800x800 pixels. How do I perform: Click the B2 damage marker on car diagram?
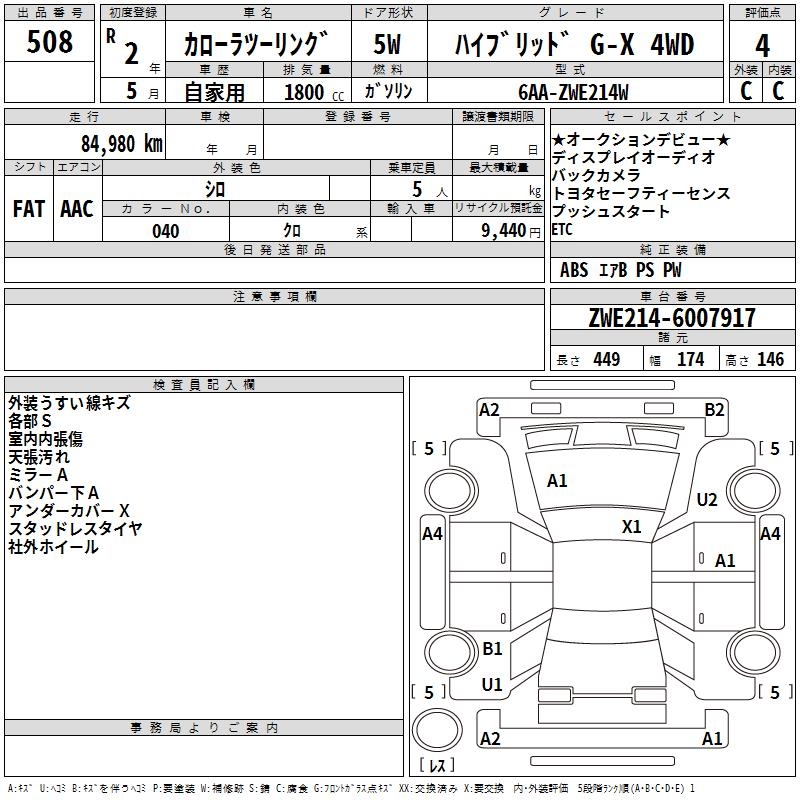click(x=714, y=409)
